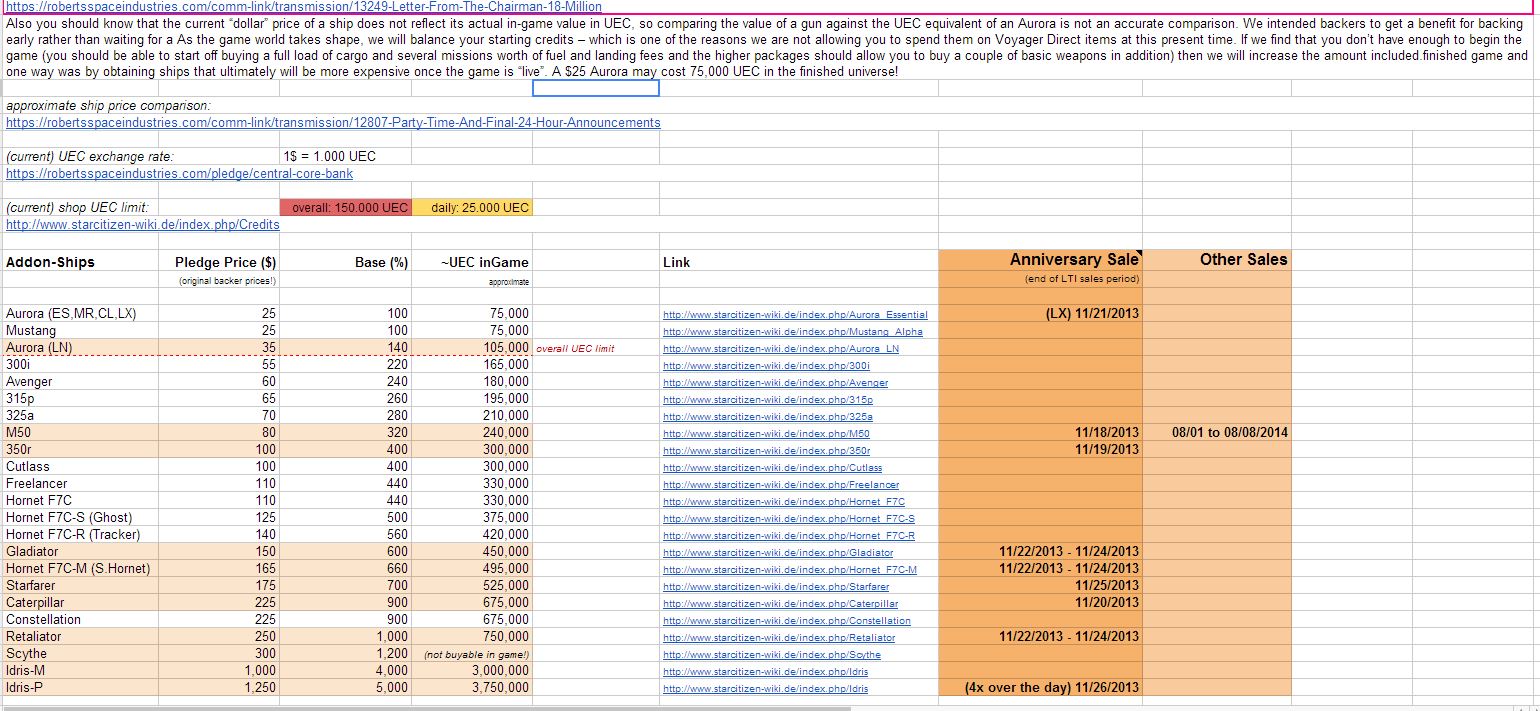Open the Idris link in the Idris-M row
The width and height of the screenshot is (1540, 711).
(x=765, y=671)
